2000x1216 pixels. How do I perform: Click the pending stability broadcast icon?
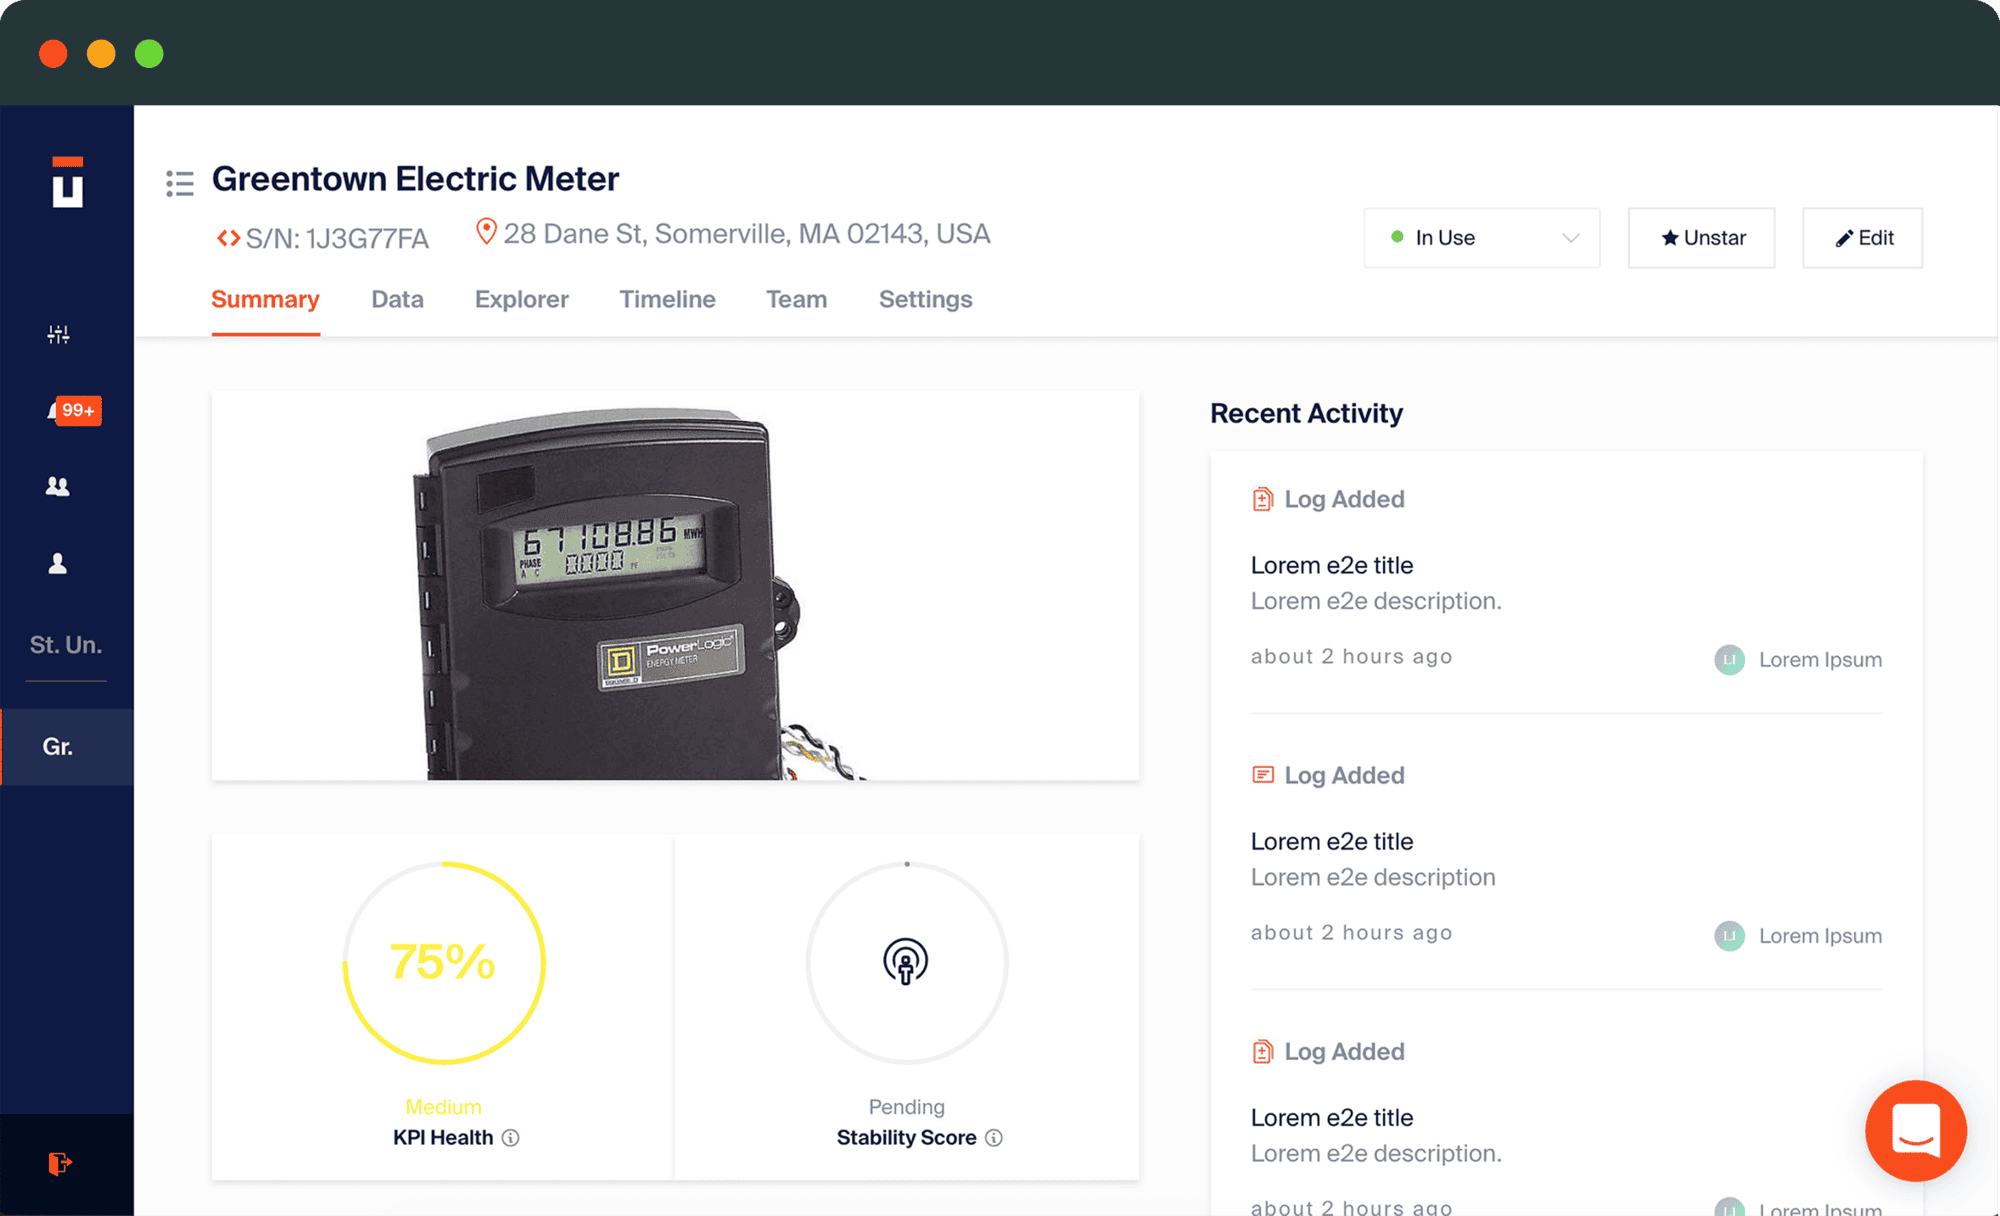(906, 961)
